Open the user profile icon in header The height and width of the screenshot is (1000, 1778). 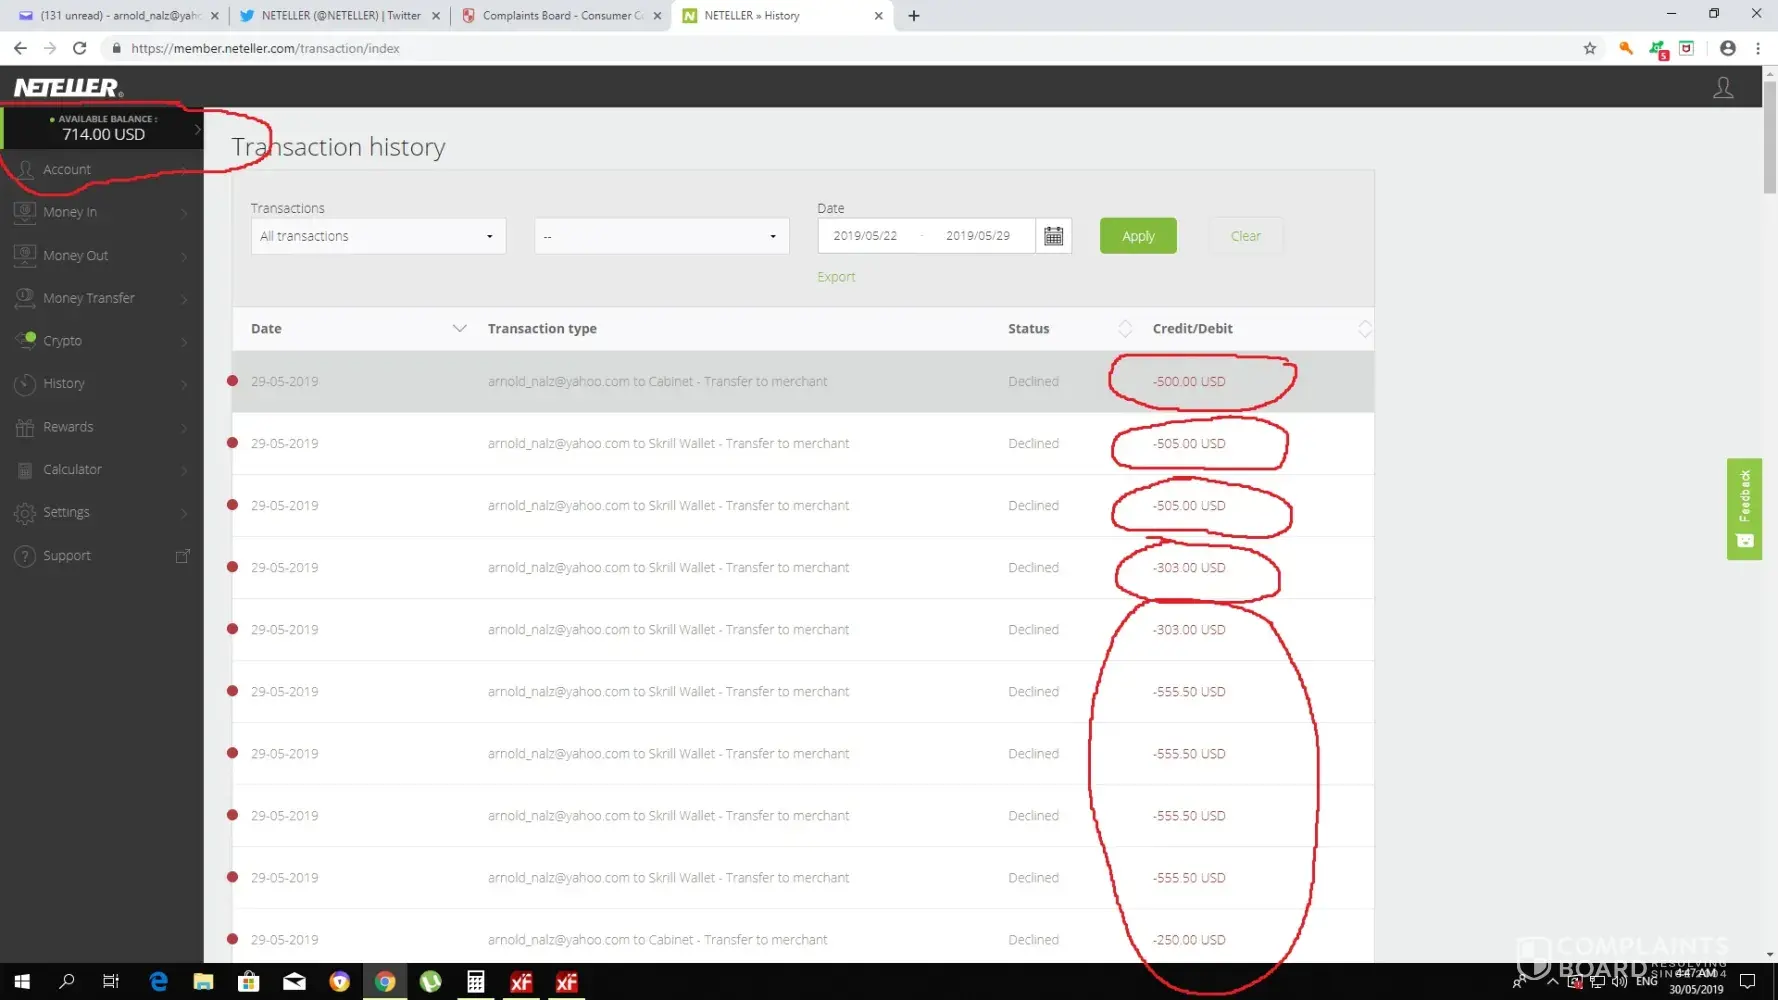tap(1722, 88)
